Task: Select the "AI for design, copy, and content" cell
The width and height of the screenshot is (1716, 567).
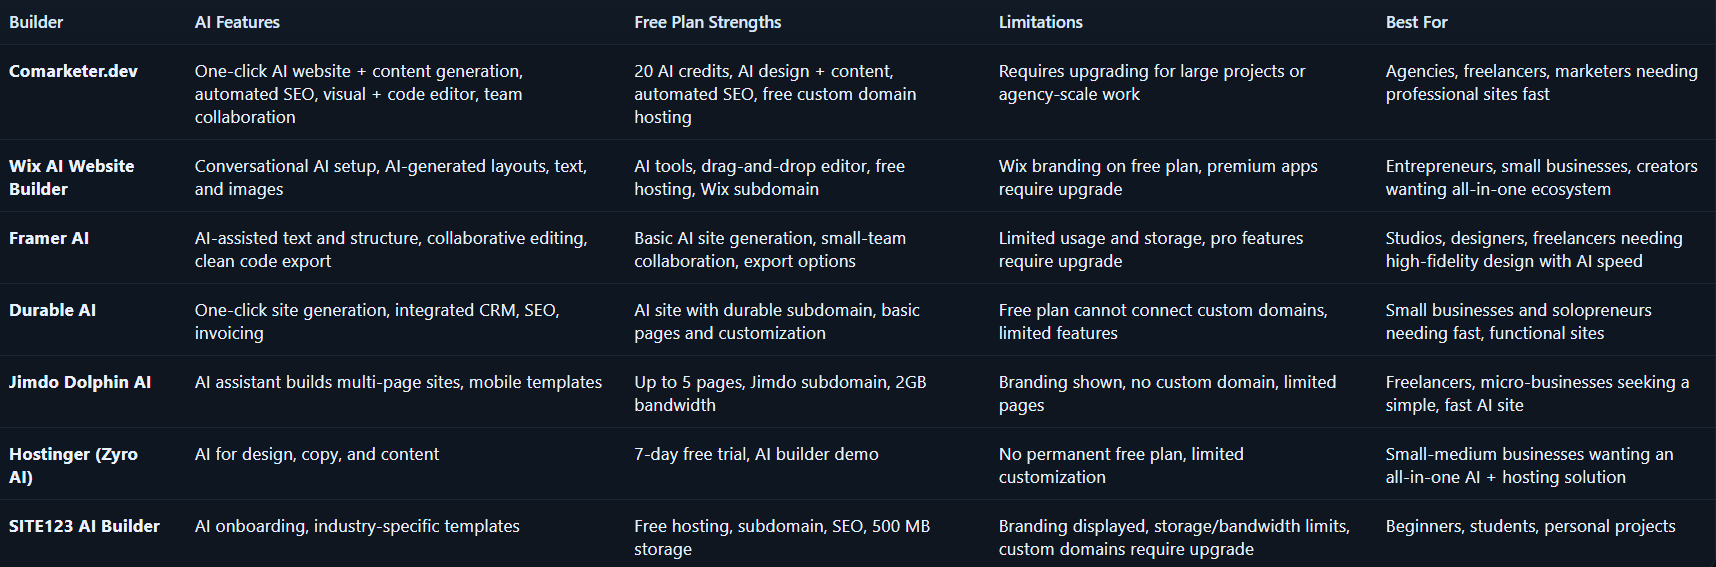Action: (x=316, y=454)
